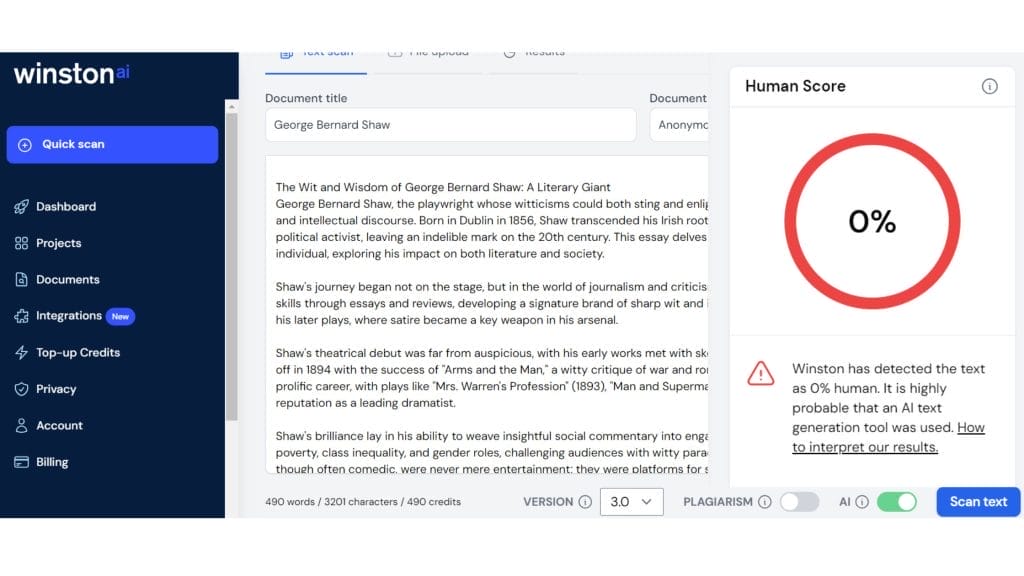The image size is (1024, 576).
Task: Click the 0% human score ring
Action: 872,221
